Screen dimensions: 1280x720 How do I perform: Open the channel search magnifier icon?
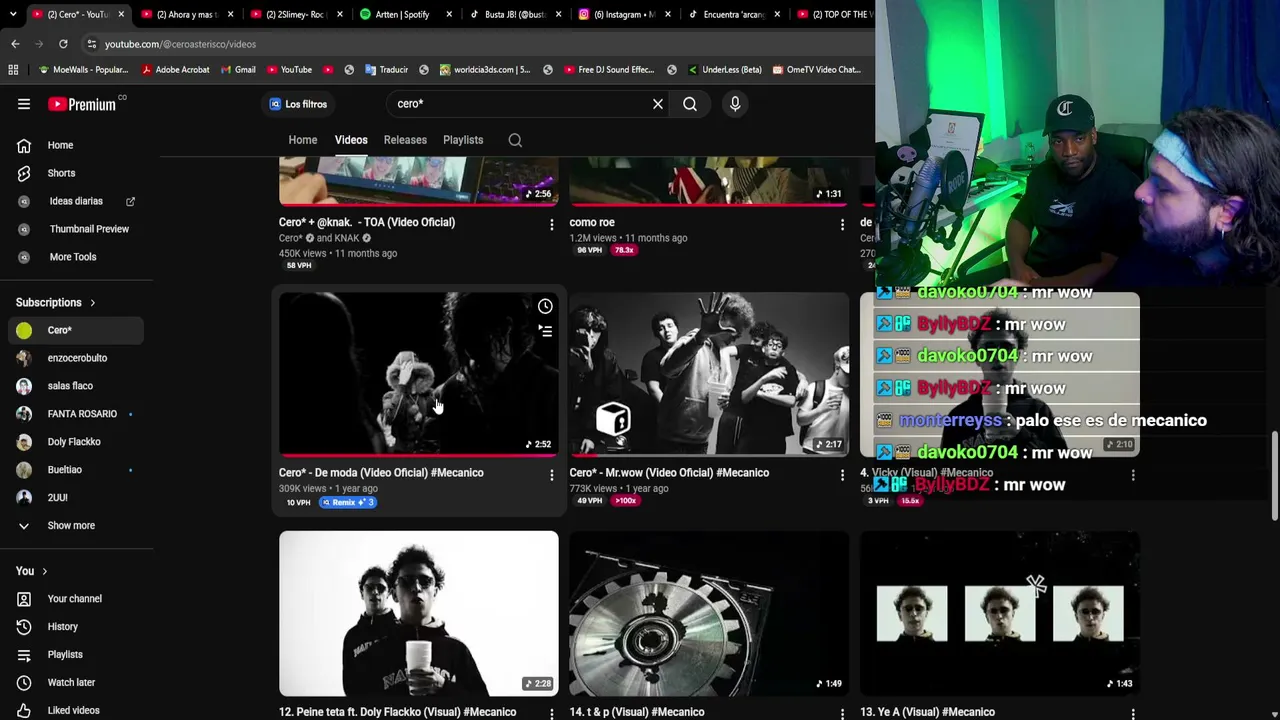point(515,141)
